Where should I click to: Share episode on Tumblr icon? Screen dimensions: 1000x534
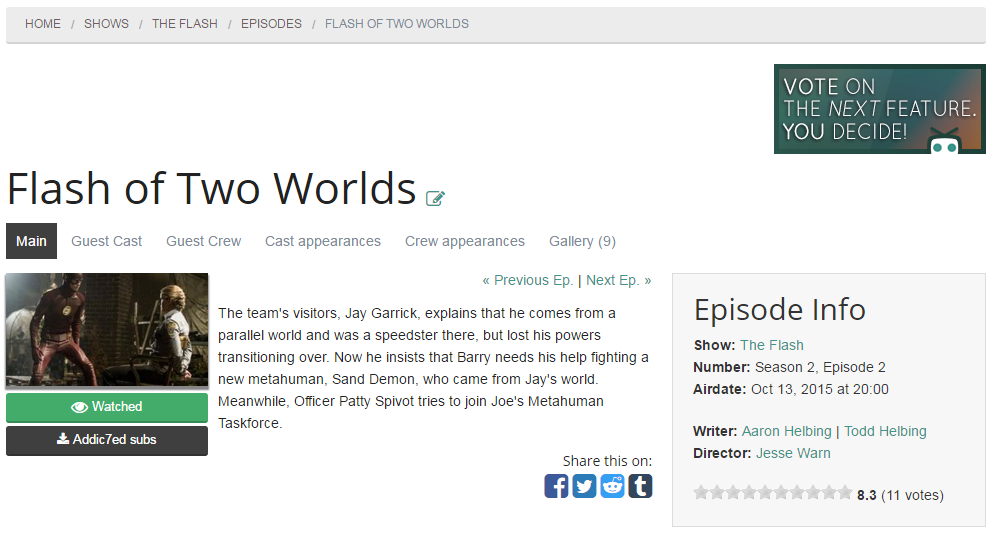pyautogui.click(x=640, y=486)
